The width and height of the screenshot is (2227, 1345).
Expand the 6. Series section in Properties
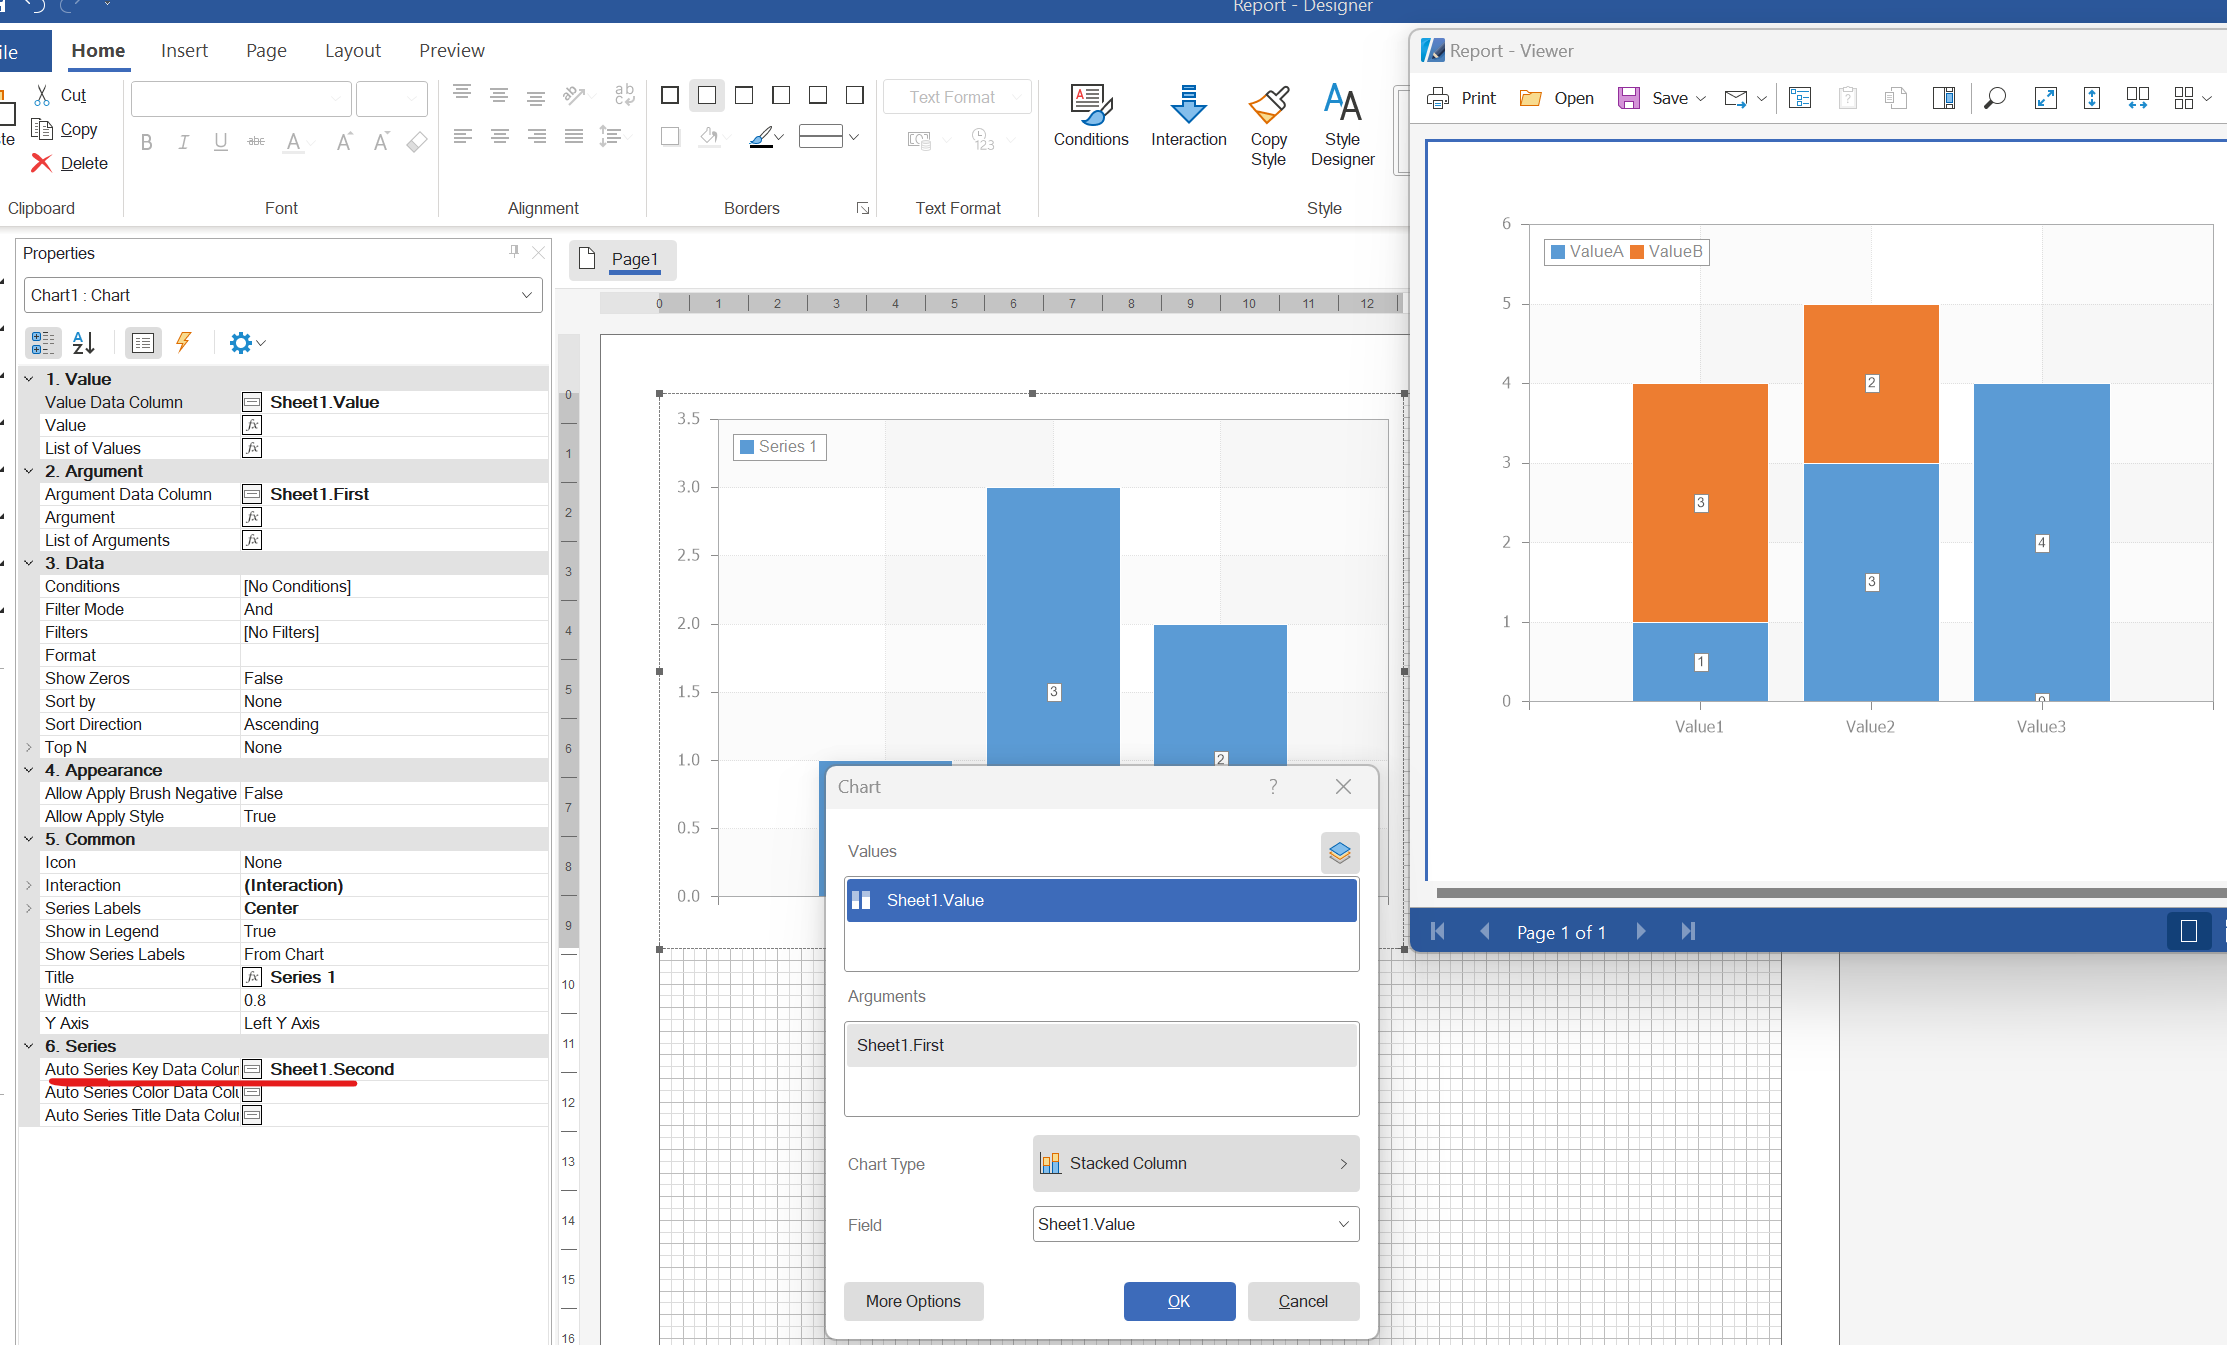(x=27, y=1045)
